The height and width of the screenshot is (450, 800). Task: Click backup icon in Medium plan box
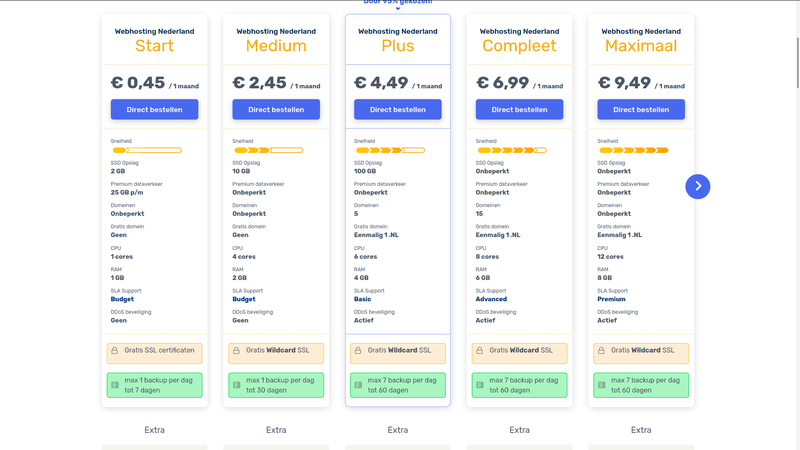tap(237, 385)
